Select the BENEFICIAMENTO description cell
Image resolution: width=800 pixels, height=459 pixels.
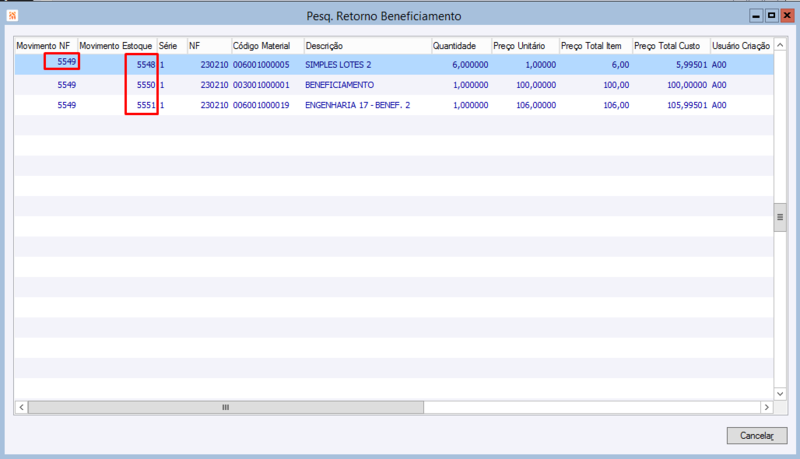339,85
